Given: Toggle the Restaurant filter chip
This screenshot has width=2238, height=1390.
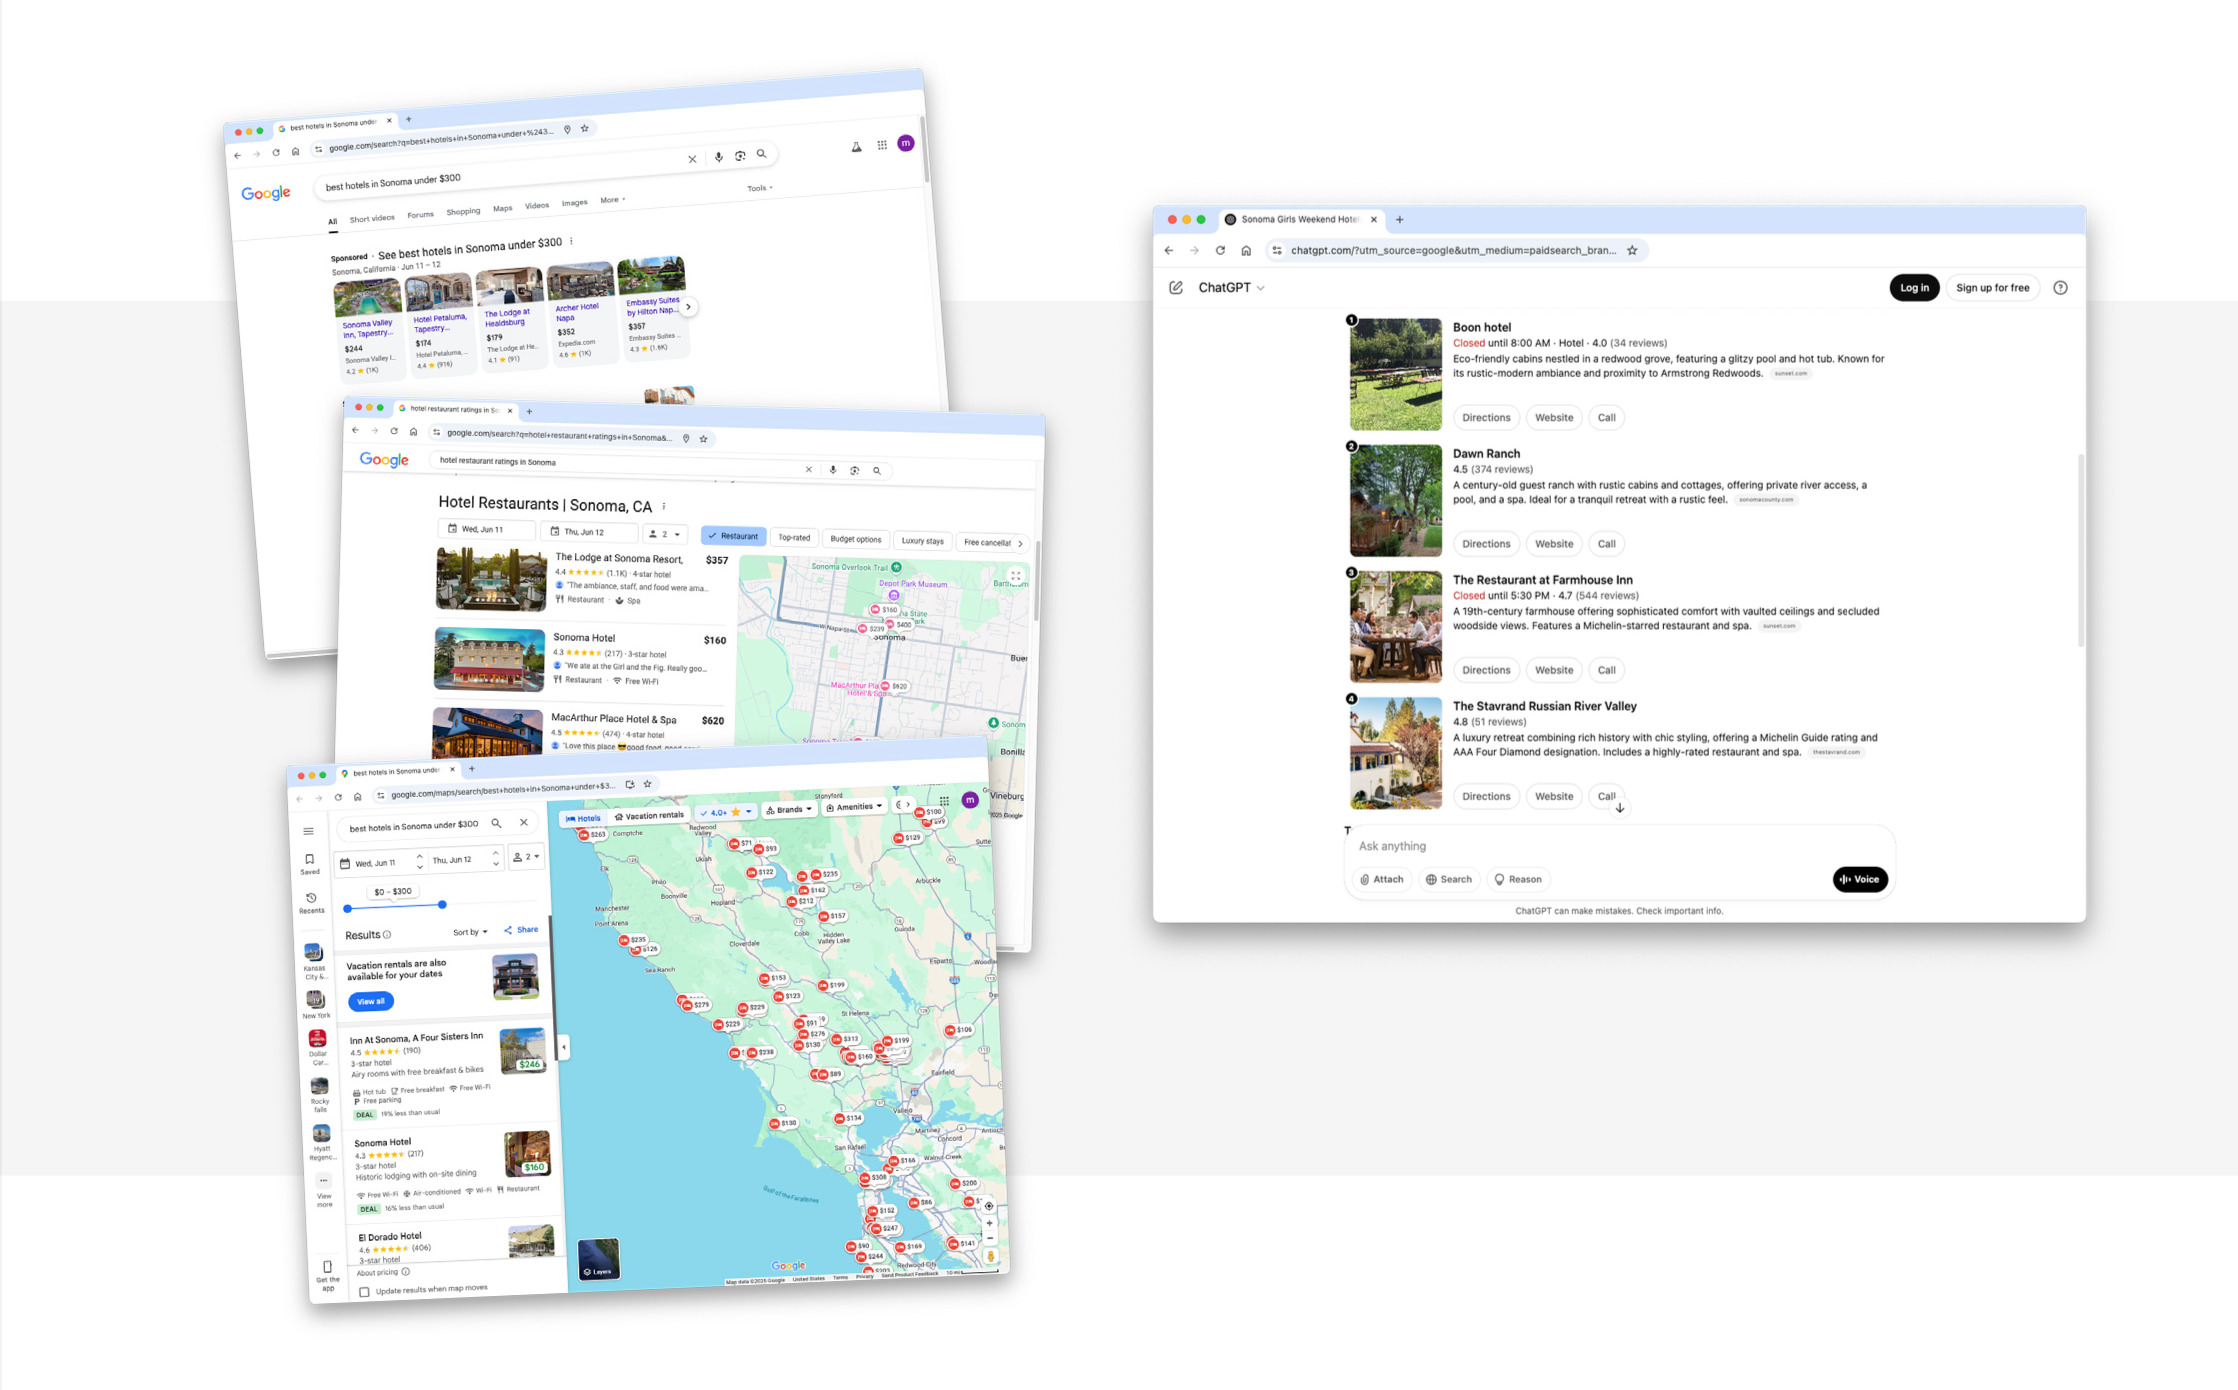Looking at the screenshot, I should (x=734, y=536).
